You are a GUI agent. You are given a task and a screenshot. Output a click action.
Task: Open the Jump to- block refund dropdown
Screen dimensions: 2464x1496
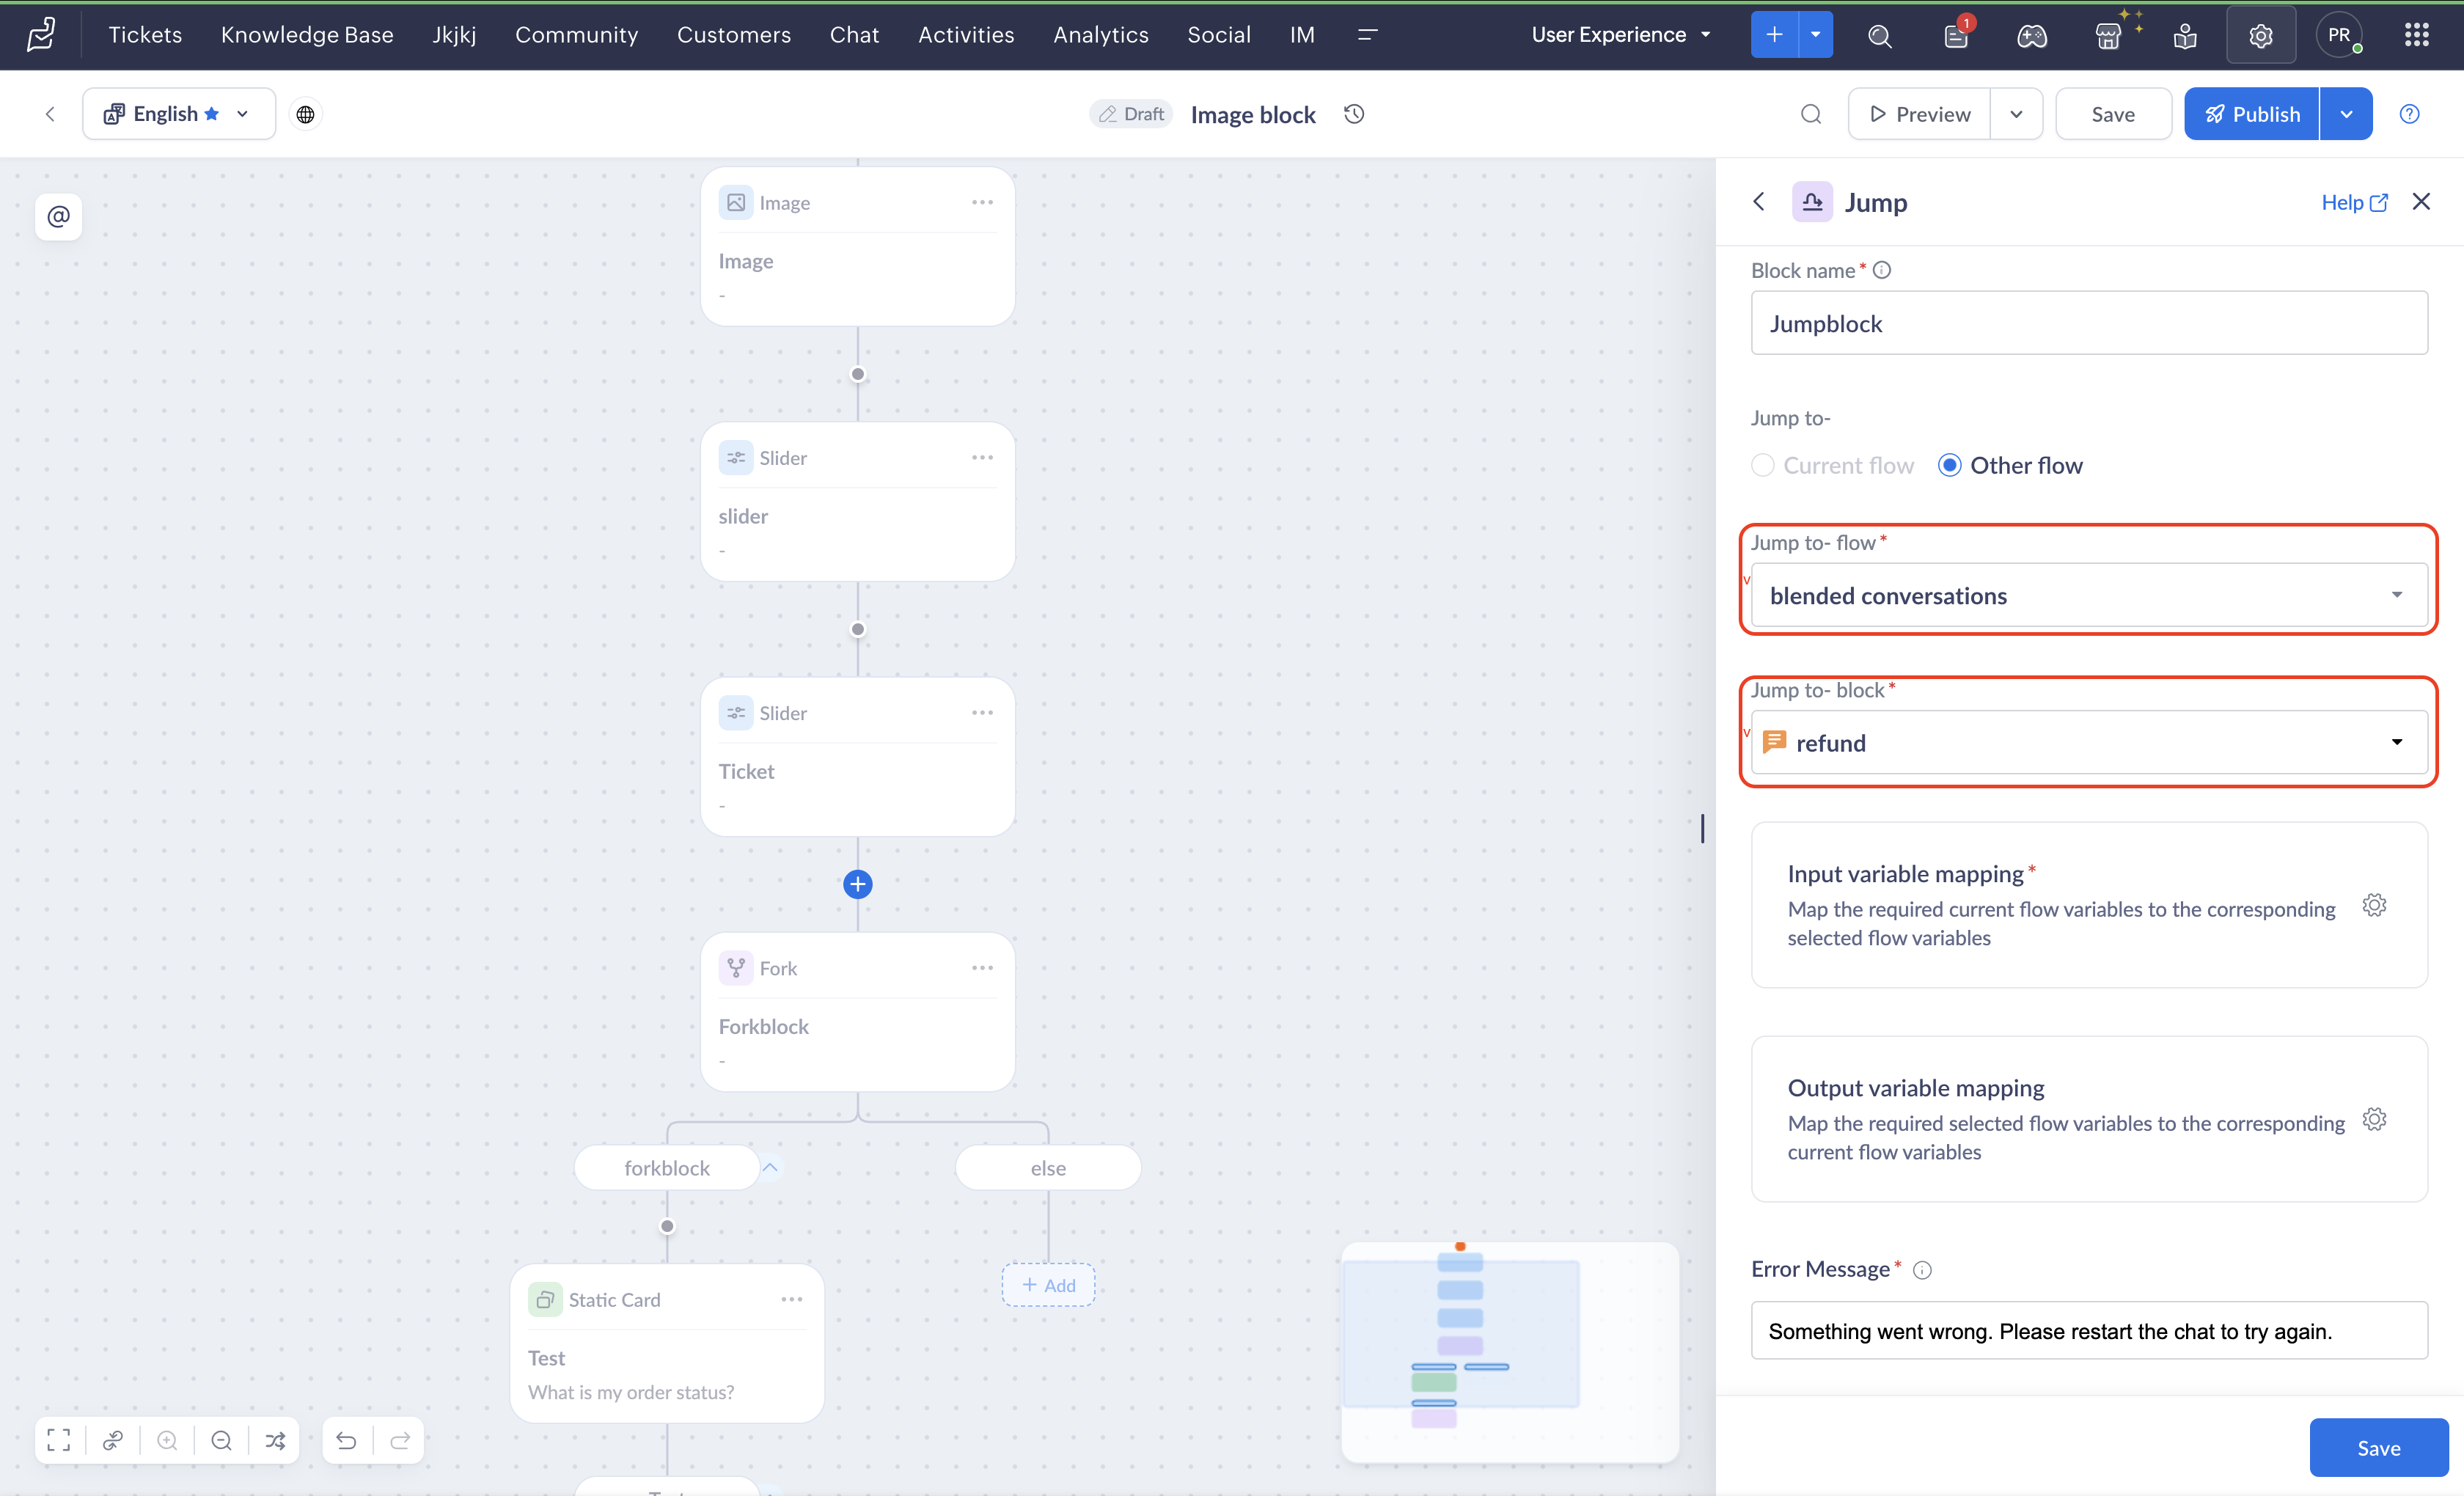pyautogui.click(x=2090, y=742)
